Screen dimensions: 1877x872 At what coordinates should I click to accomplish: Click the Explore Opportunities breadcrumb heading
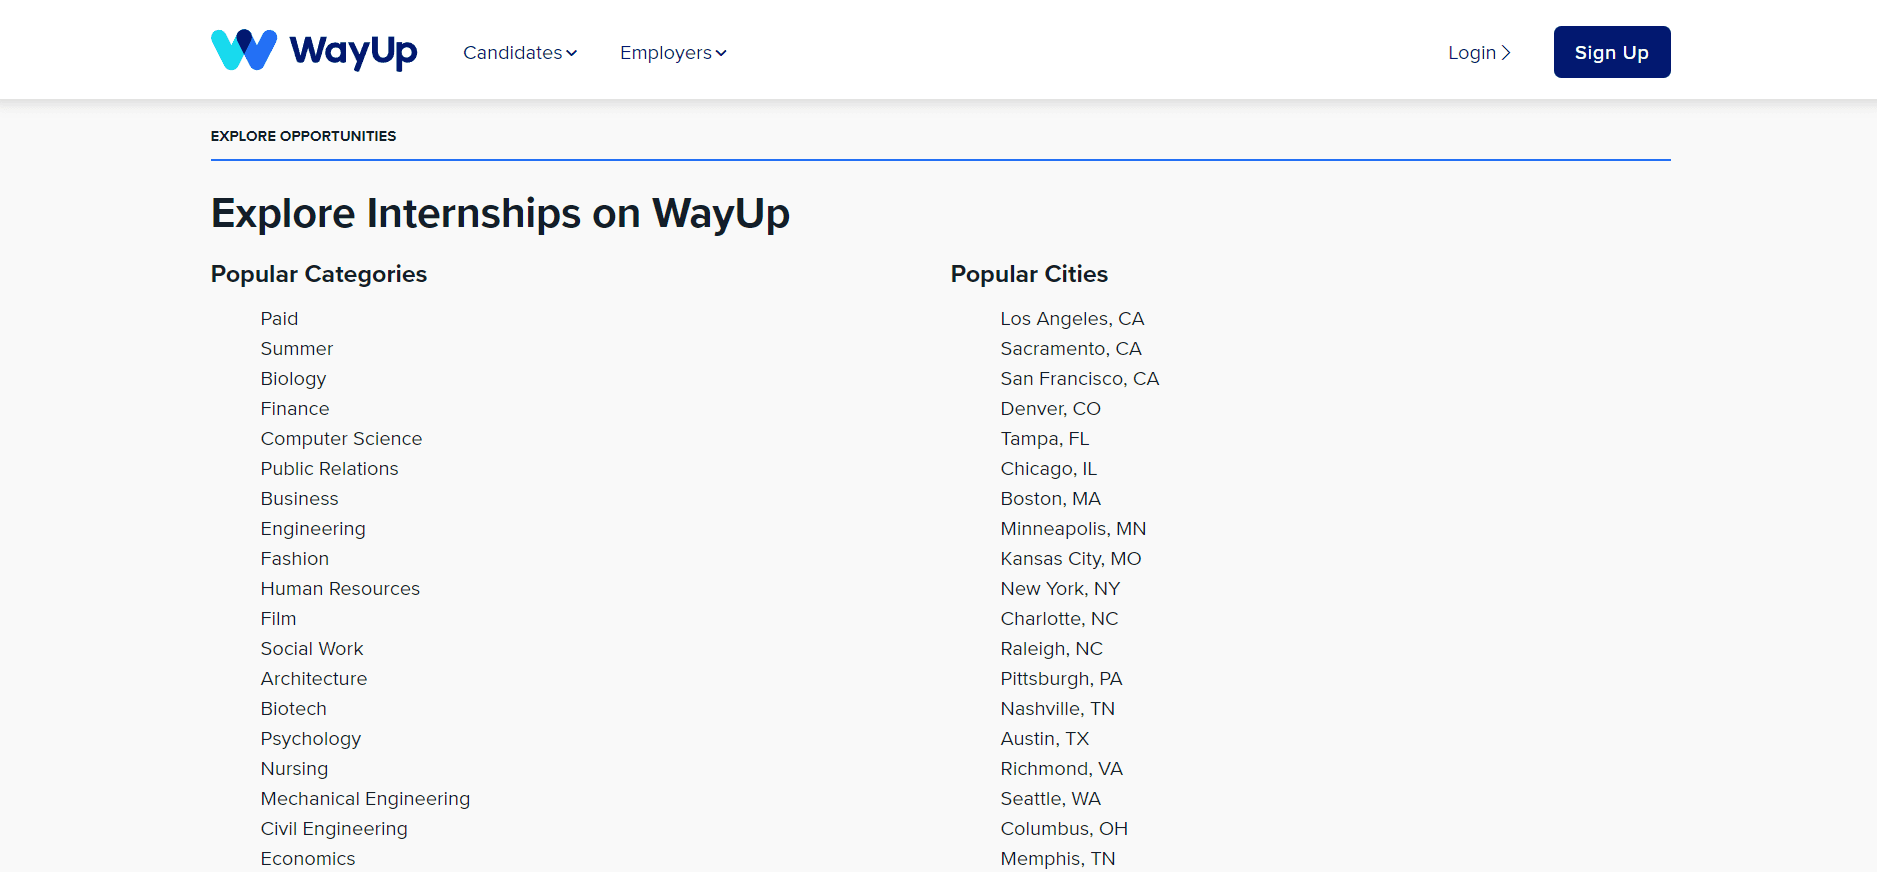(x=303, y=136)
